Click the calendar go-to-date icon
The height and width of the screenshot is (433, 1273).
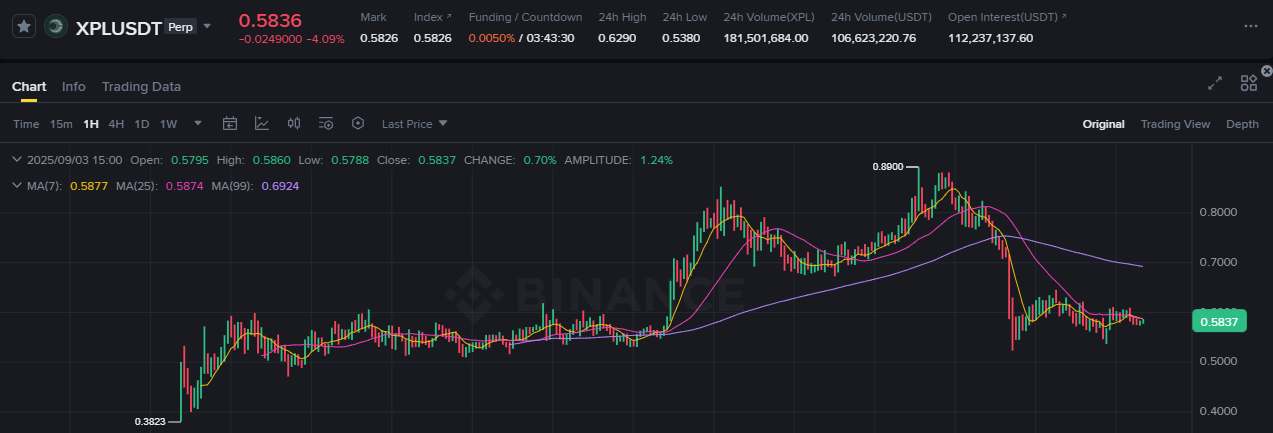point(230,124)
